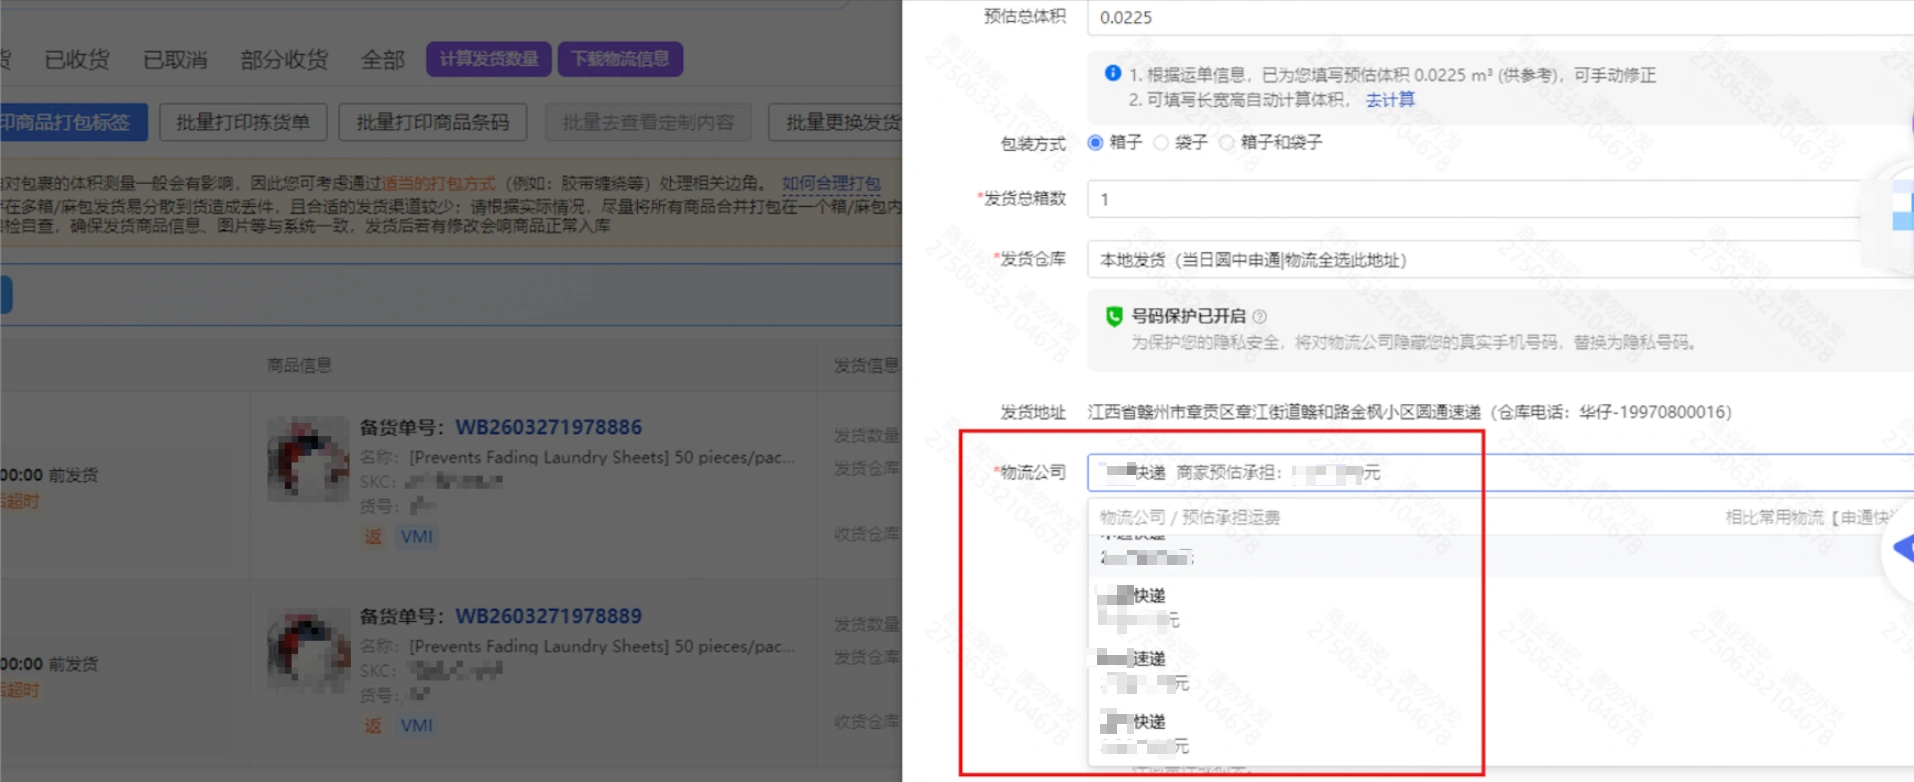The image size is (1914, 782).
Task: Click the 发货地址 address text
Action: 1410,412
